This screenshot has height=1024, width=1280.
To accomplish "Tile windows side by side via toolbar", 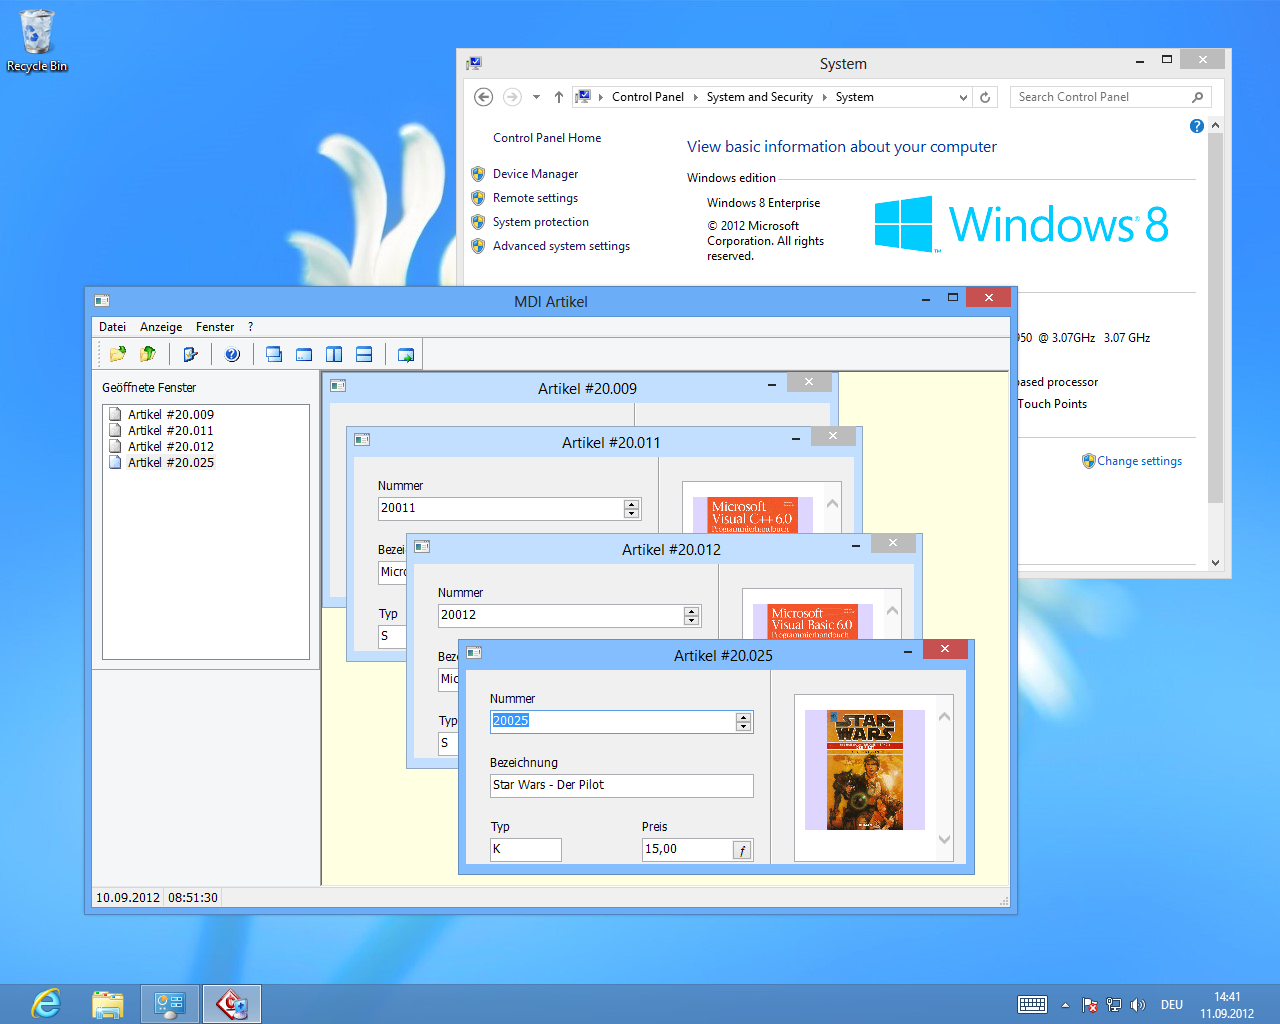I will coord(334,354).
